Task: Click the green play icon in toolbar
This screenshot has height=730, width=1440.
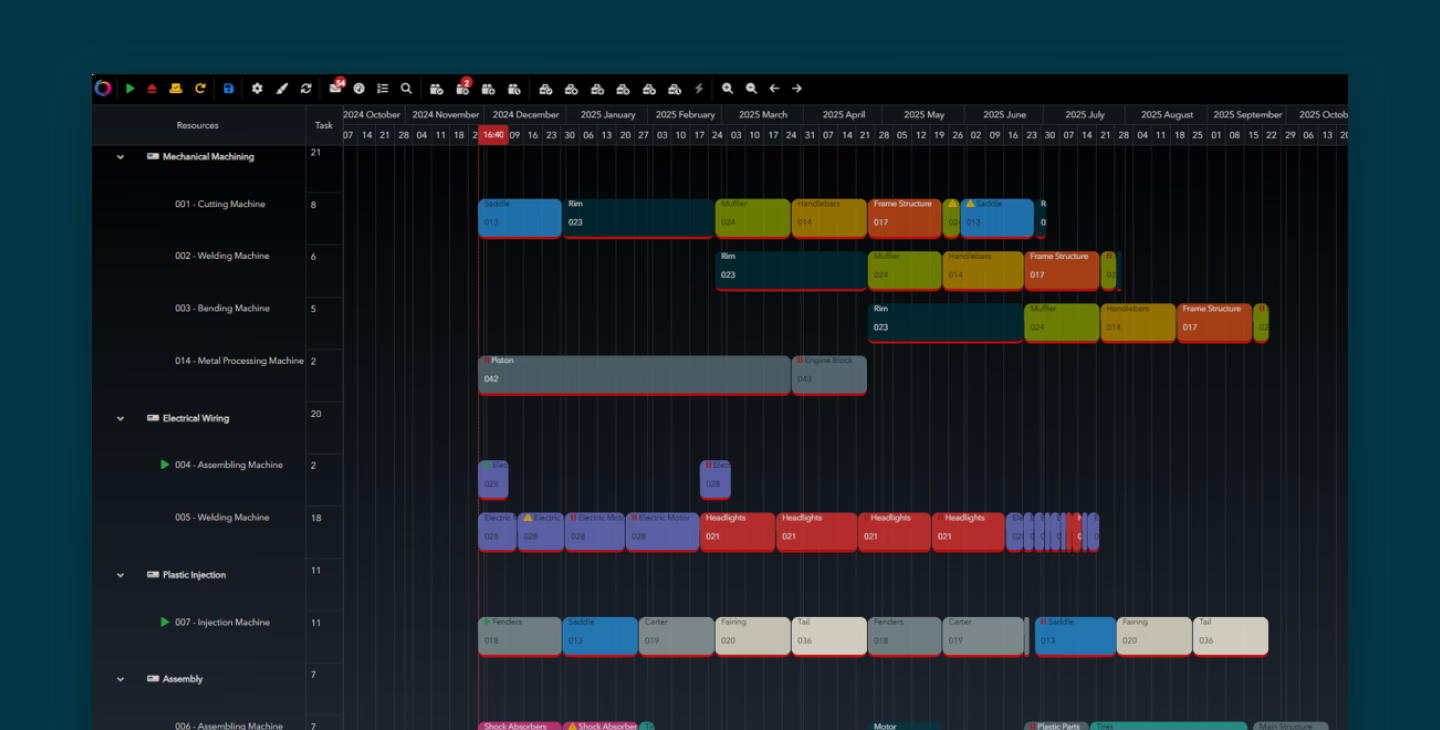Action: pyautogui.click(x=130, y=88)
